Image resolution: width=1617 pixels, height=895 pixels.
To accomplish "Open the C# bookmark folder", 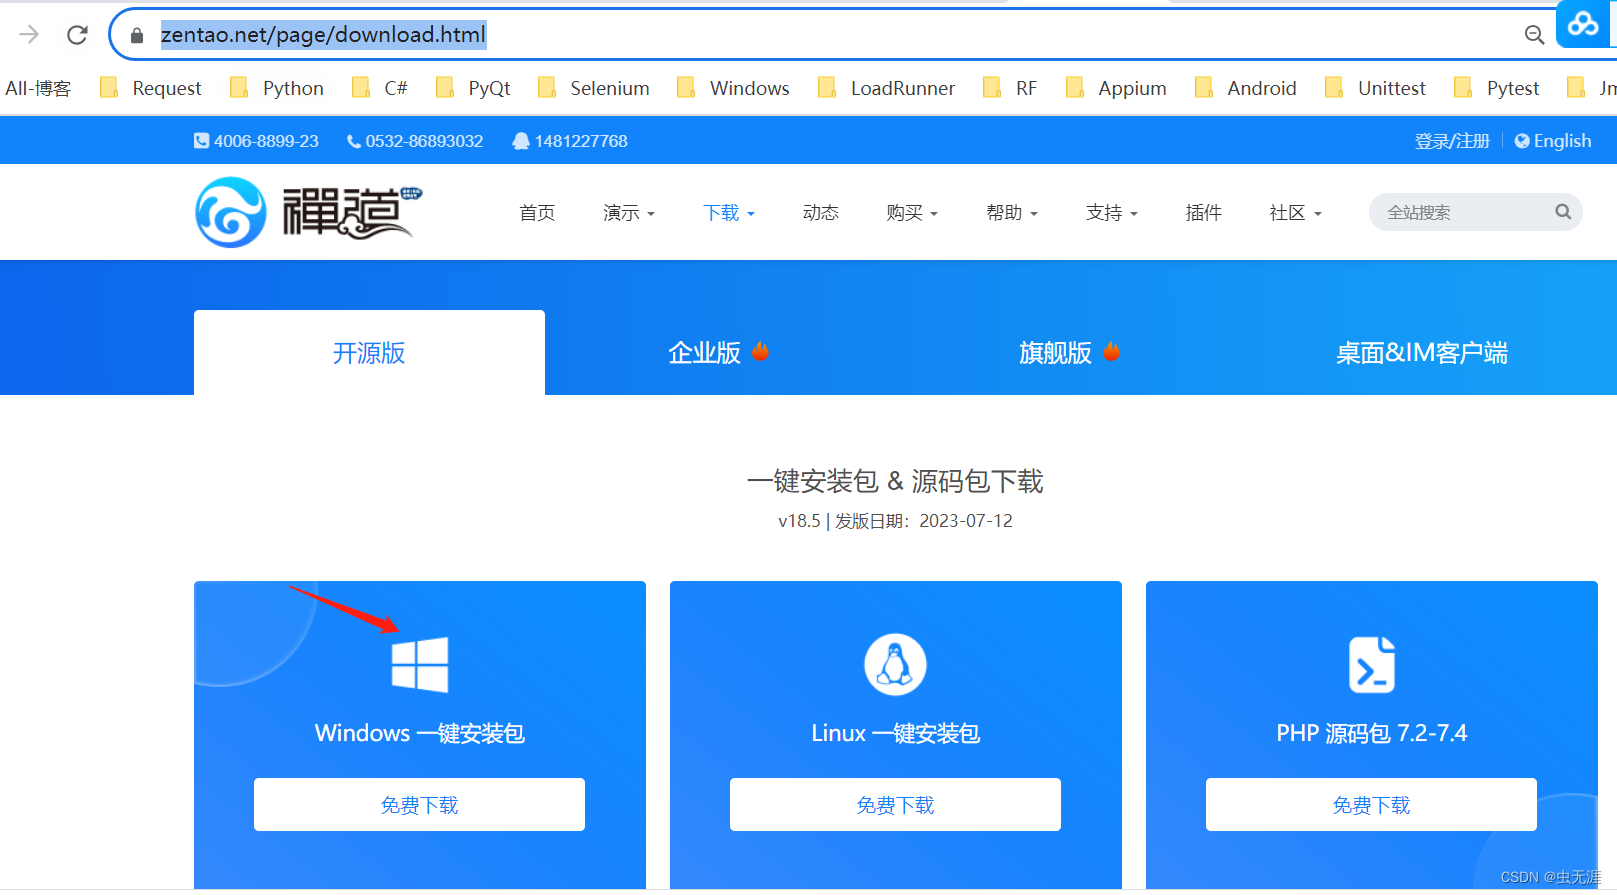I will pyautogui.click(x=380, y=88).
